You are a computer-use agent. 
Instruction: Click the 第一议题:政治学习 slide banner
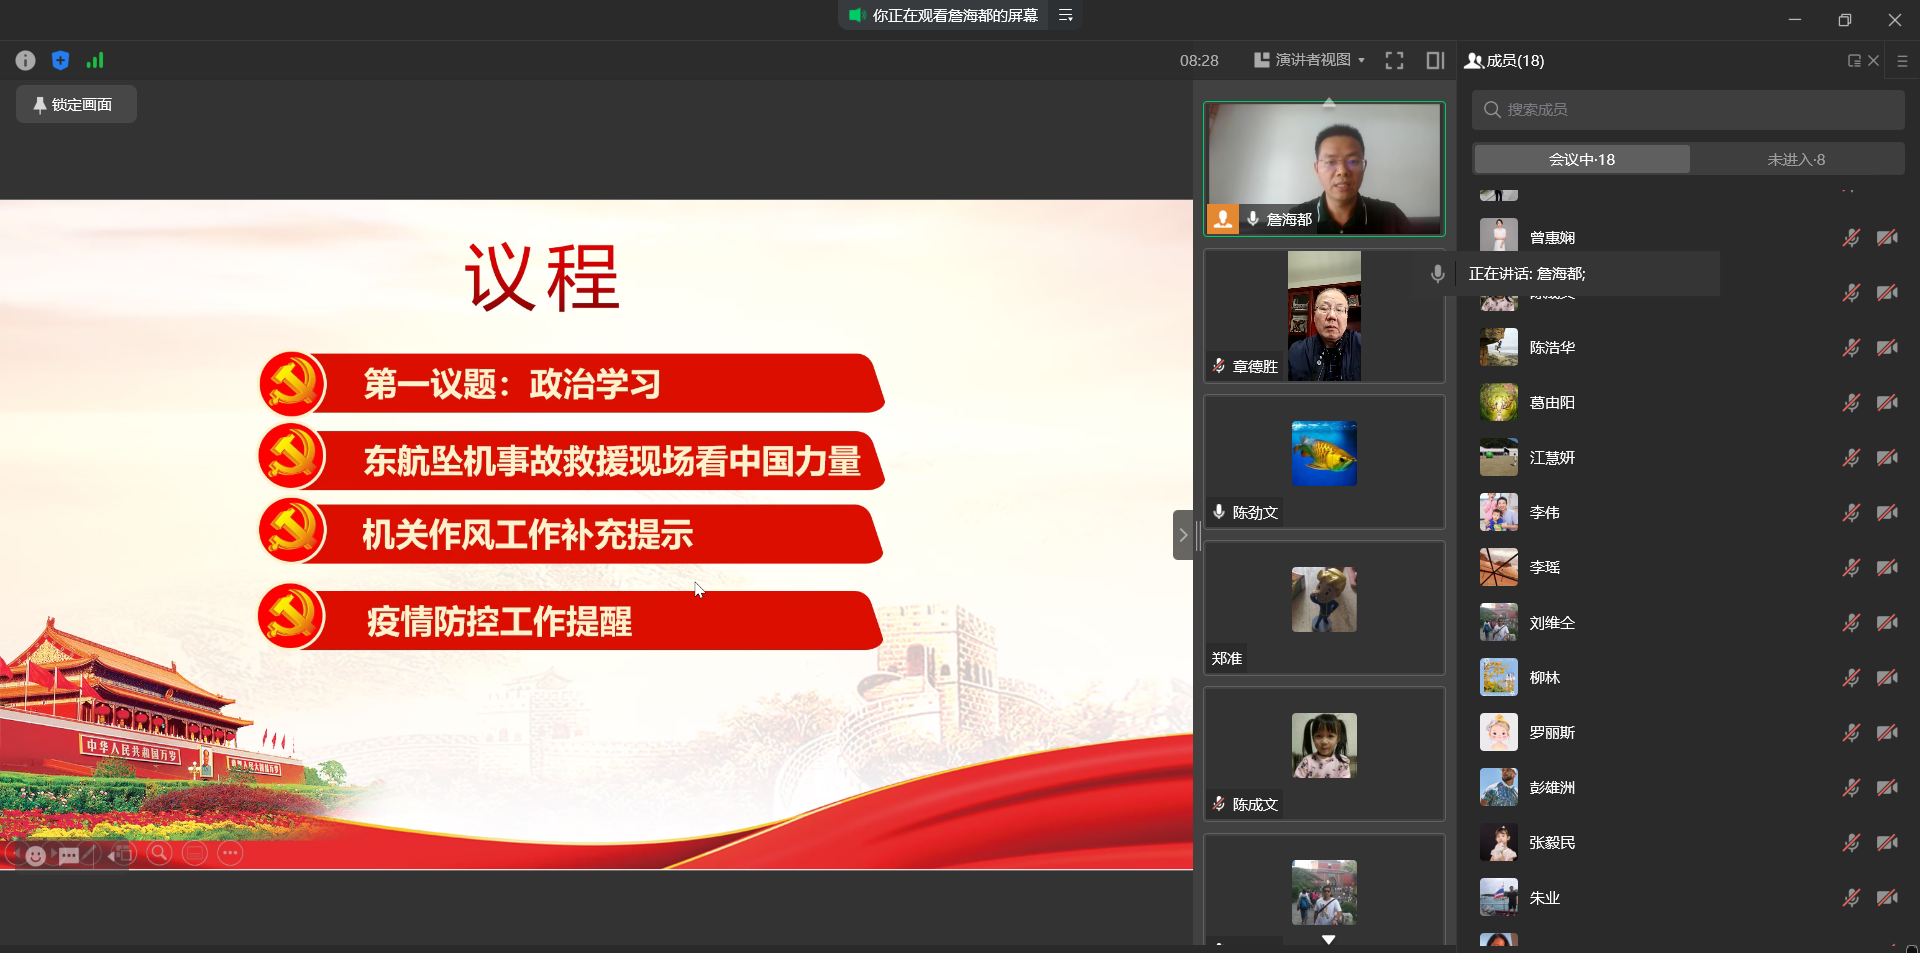pos(572,384)
